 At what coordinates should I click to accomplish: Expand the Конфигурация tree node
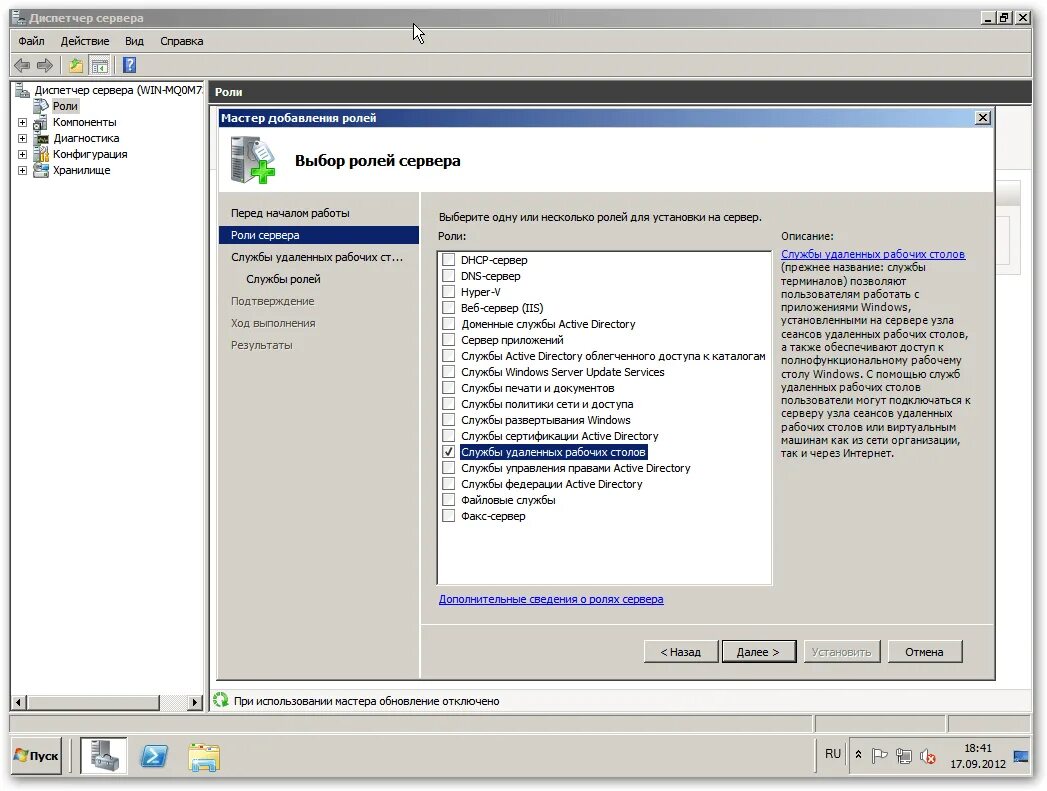22,154
